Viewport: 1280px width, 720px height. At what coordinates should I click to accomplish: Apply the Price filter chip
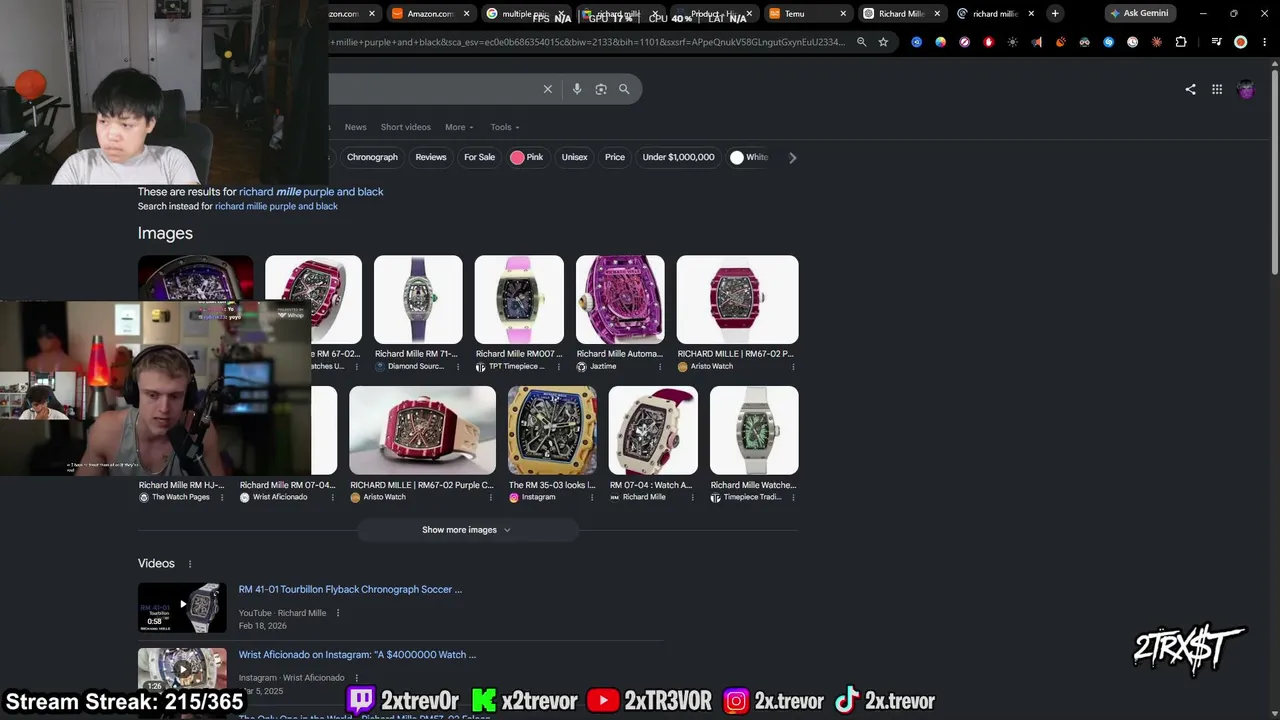pos(615,157)
